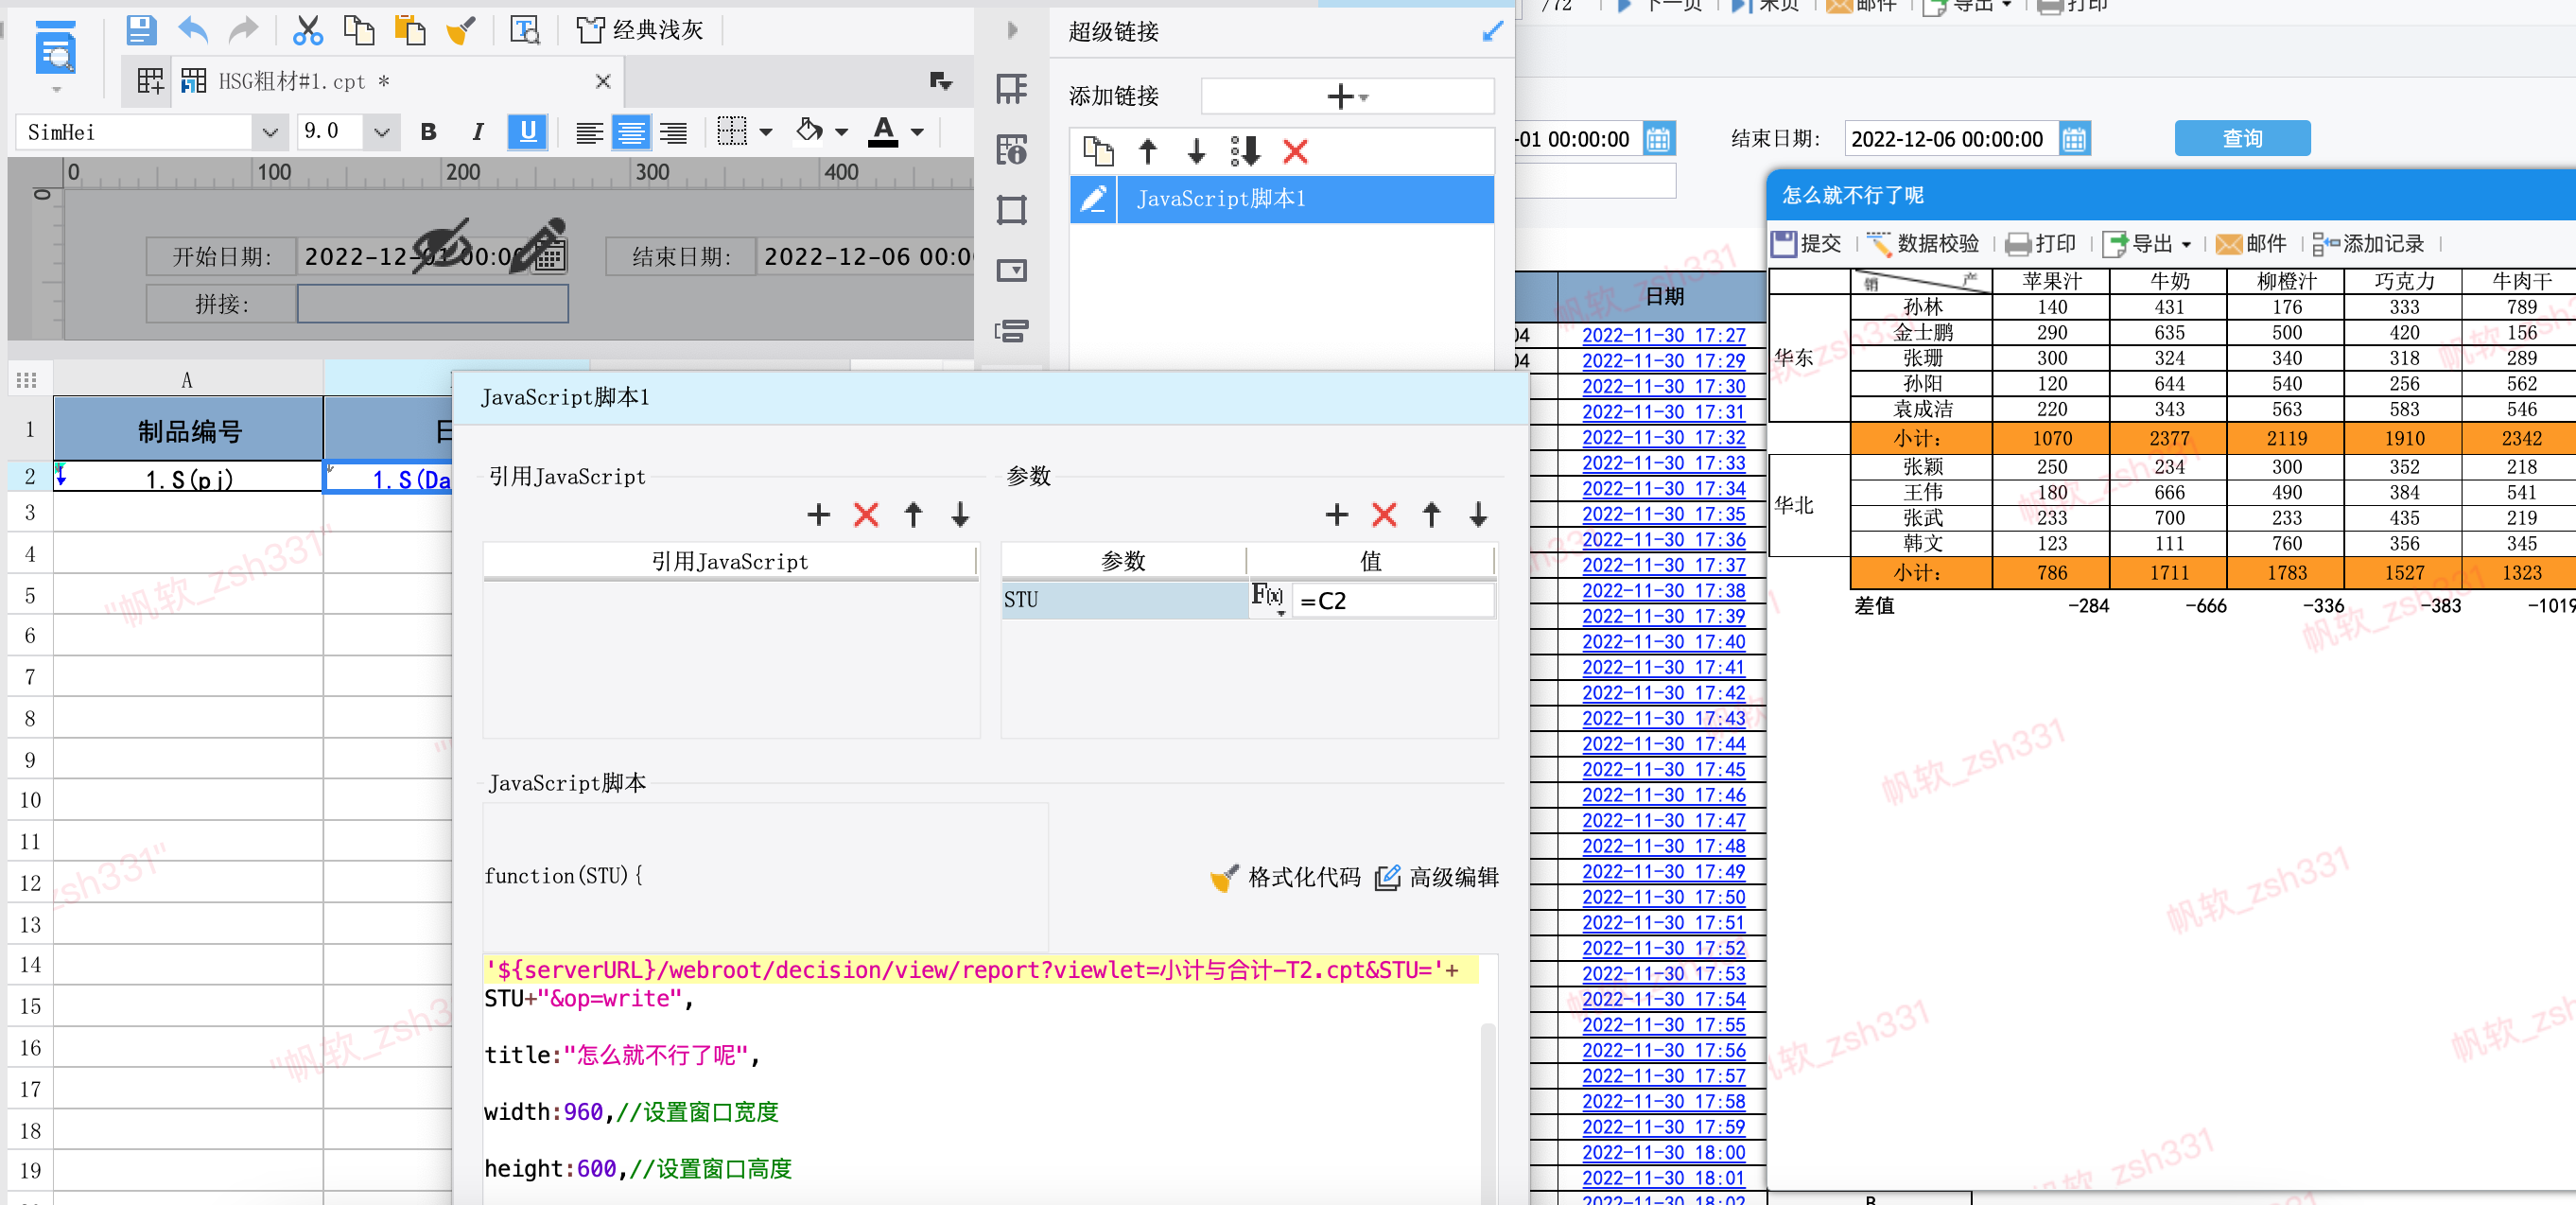Open cell element panel icon in sidebar
This screenshot has height=1205, width=2576.
[1012, 90]
